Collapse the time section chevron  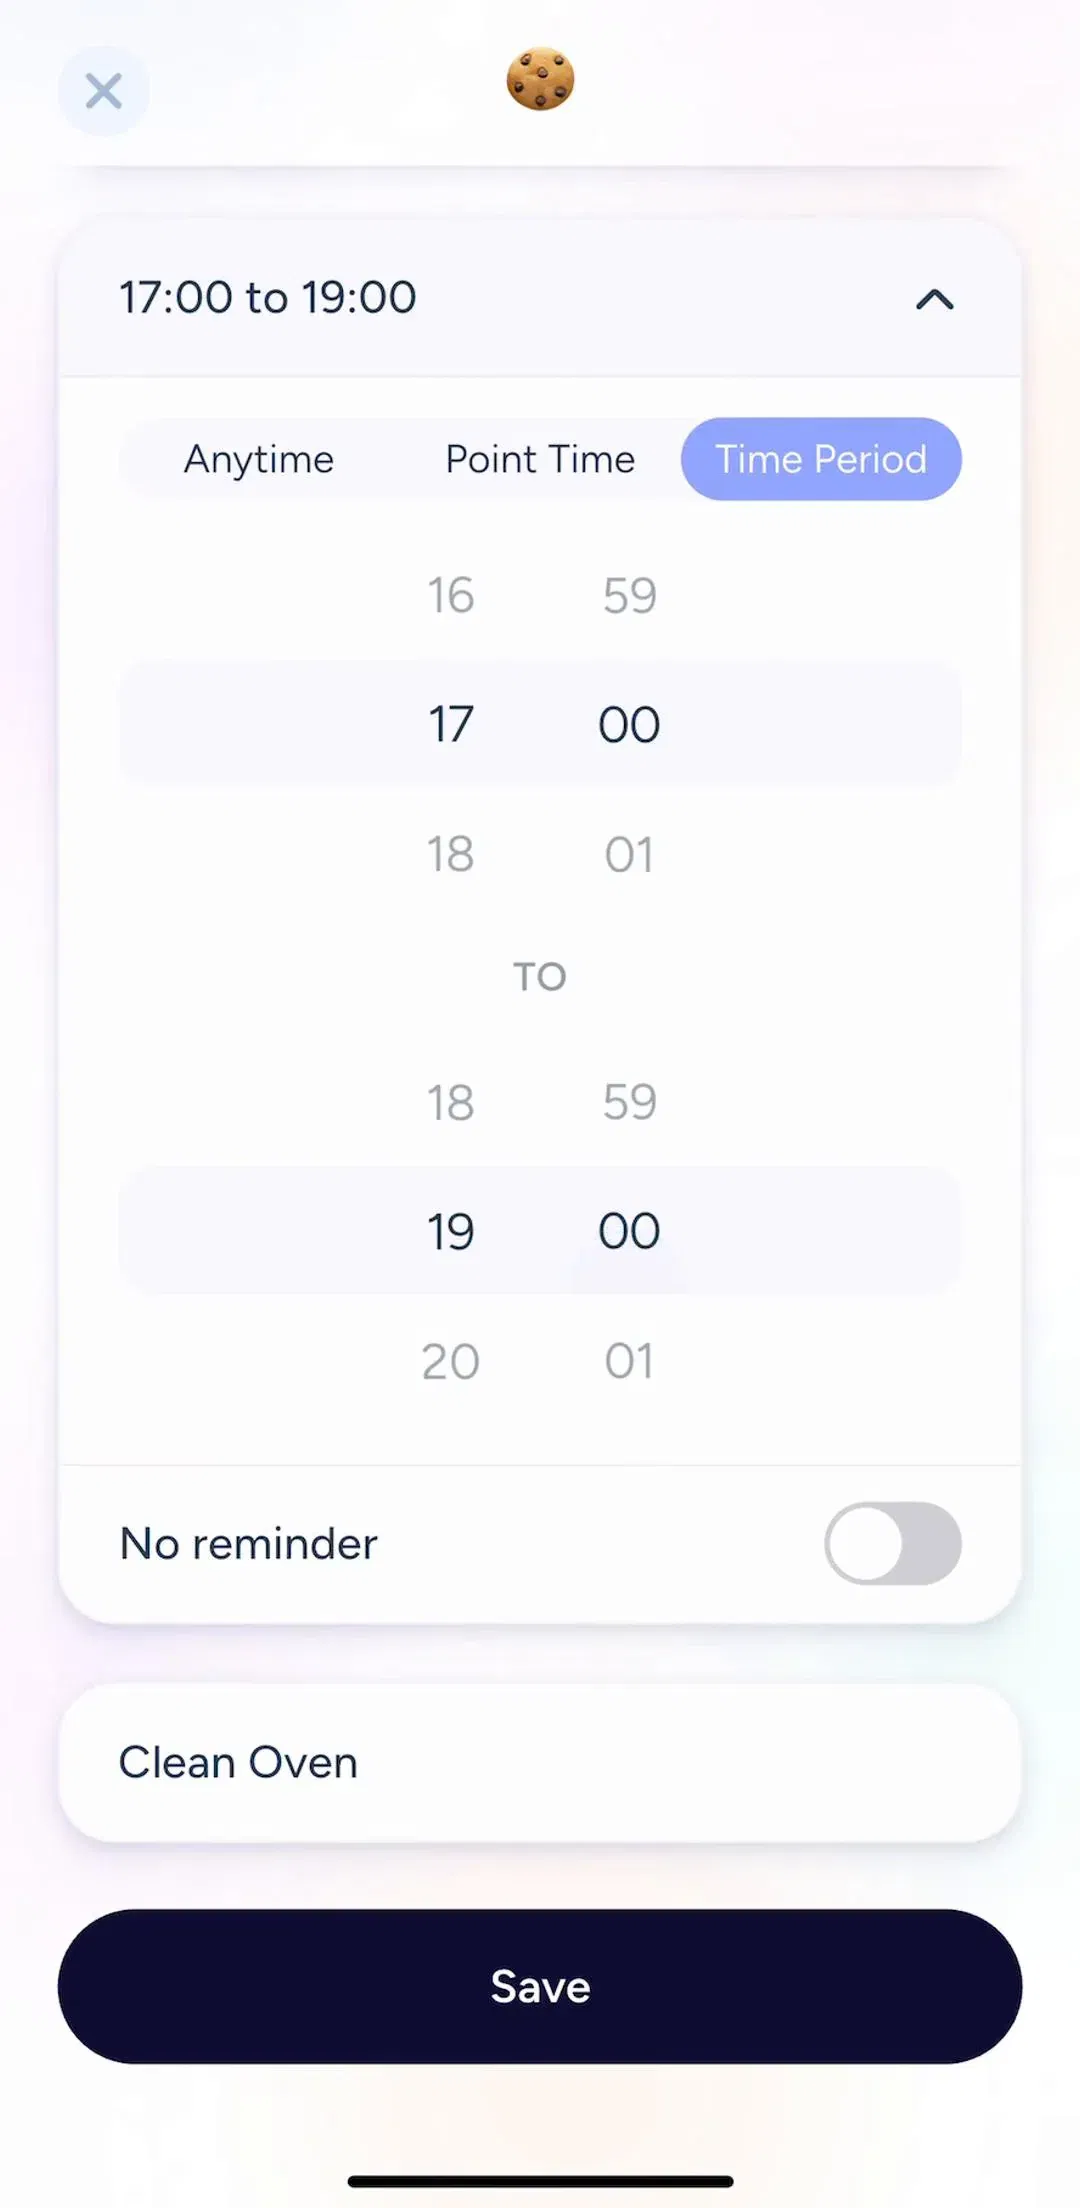(x=935, y=299)
